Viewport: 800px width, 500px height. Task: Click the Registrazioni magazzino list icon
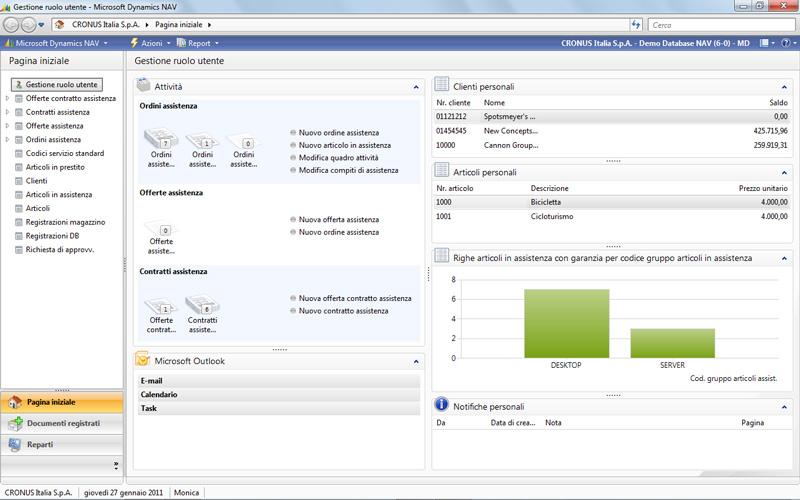pos(19,222)
